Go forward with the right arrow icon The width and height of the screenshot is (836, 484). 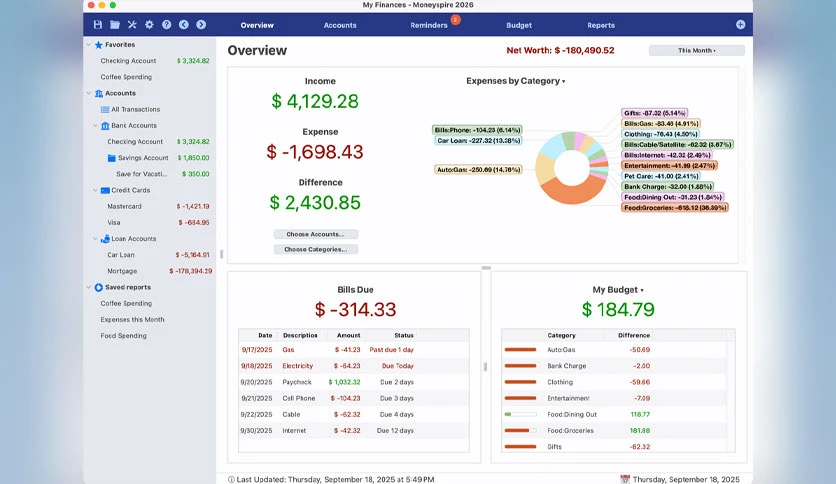201,25
